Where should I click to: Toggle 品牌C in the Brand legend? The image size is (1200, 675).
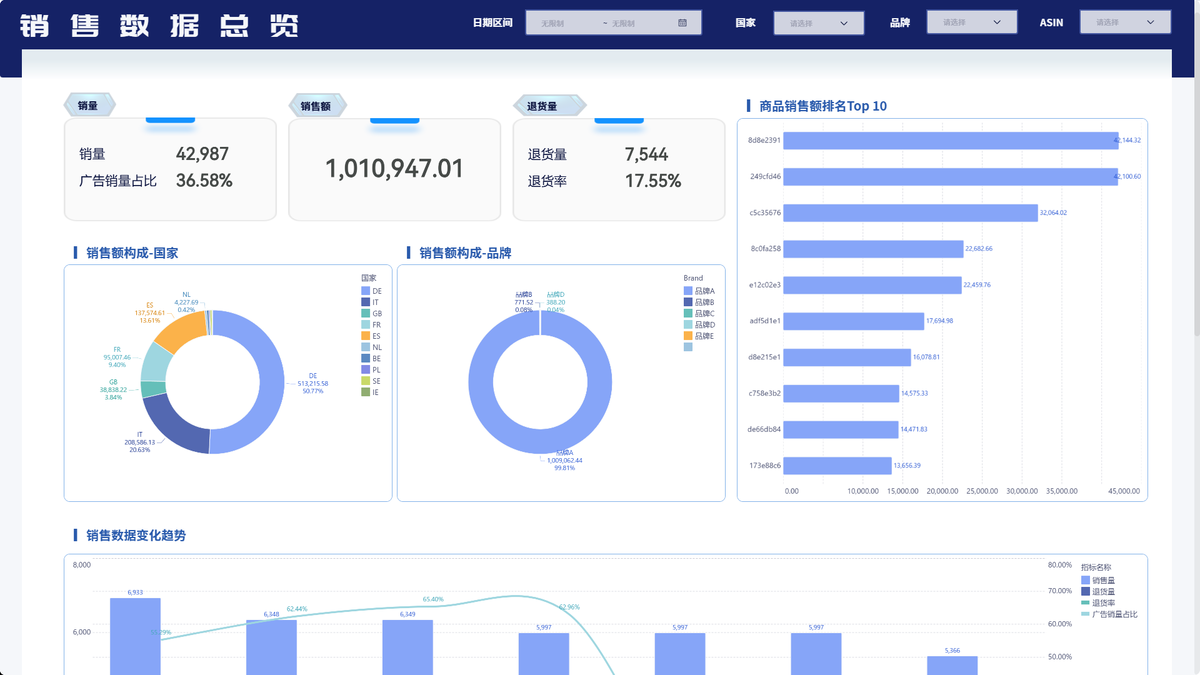699,313
